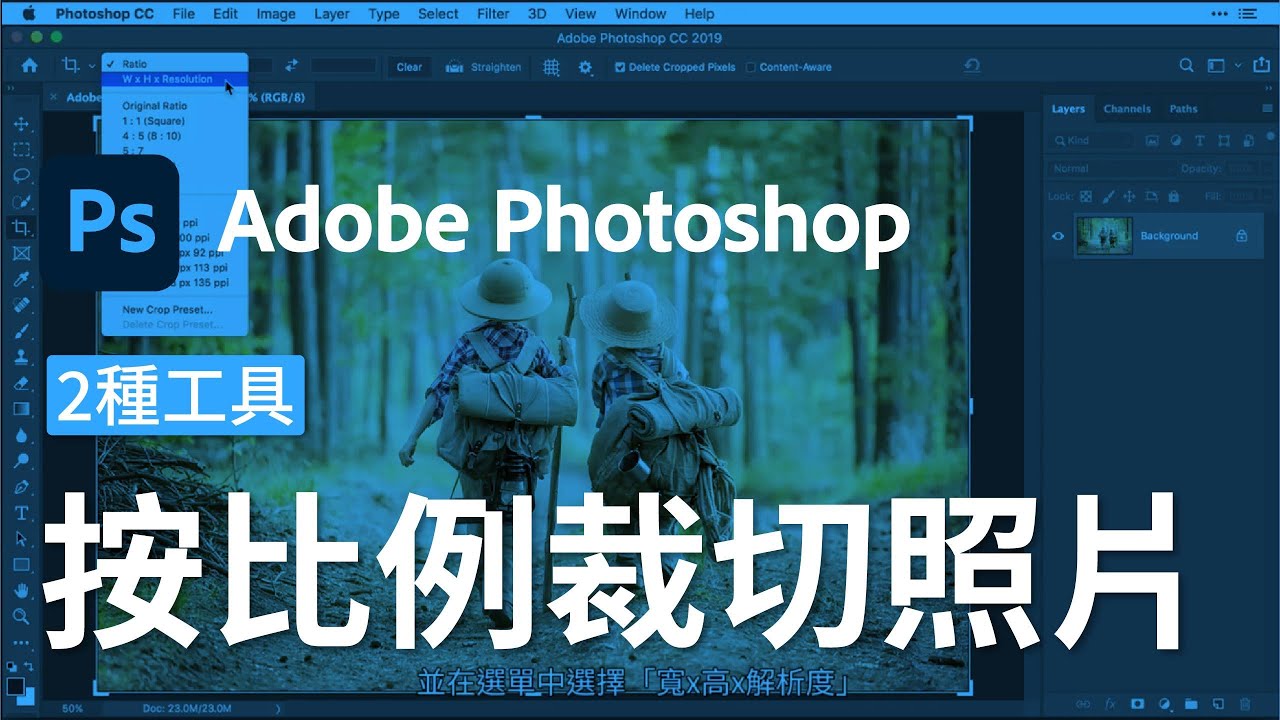Select the Rectangular Marquee tool
1280x720 pixels.
[21, 150]
